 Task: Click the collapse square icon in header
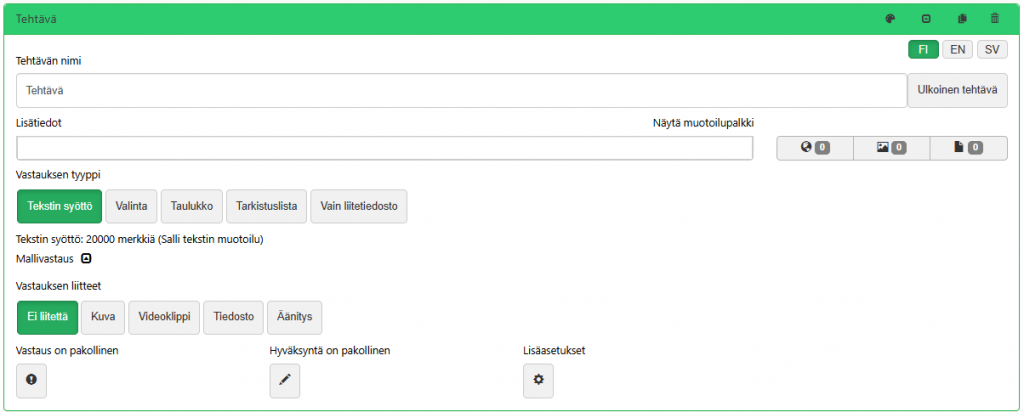coord(926,18)
